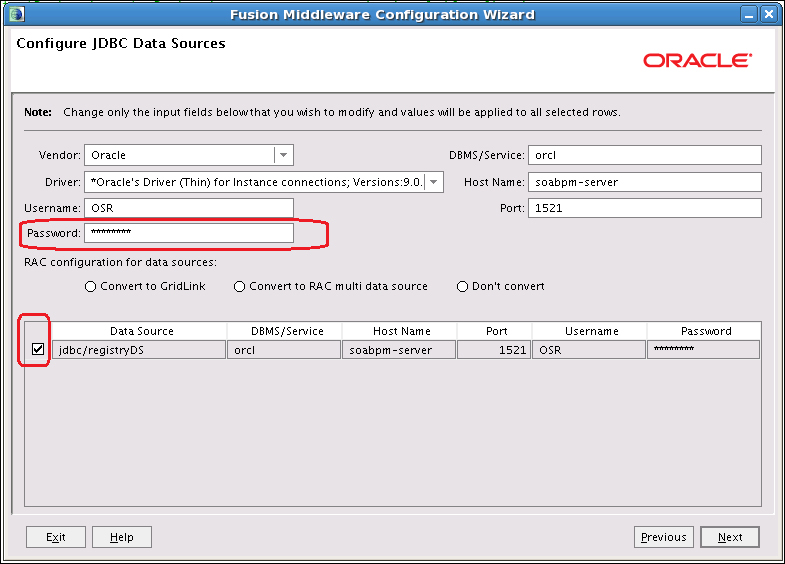Click the DBMS/Service input field
Viewport: 785px width, 564px height.
[x=645, y=155]
